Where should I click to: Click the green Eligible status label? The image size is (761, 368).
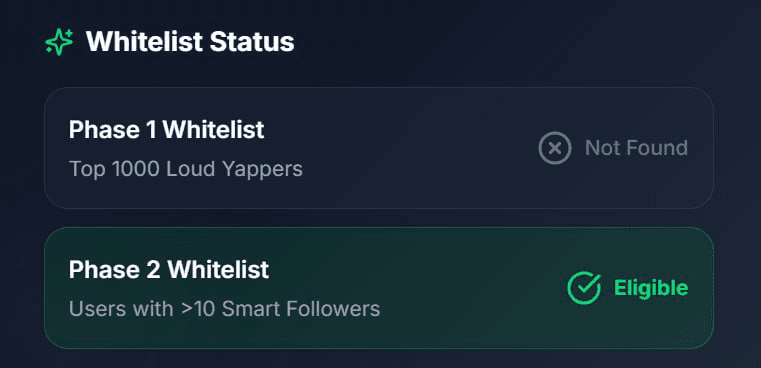tap(651, 288)
